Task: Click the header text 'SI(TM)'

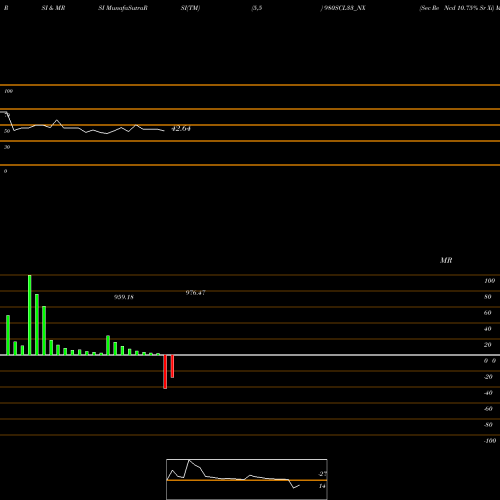Action: click(x=190, y=8)
